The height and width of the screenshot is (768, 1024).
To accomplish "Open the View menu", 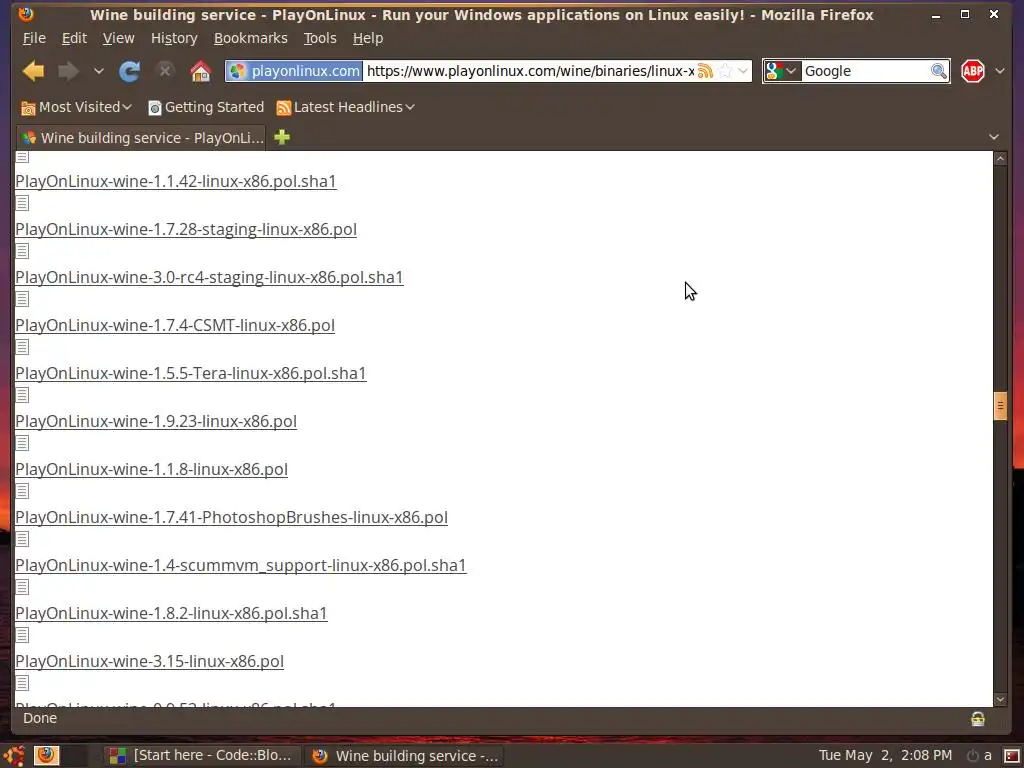I will 118,39.
